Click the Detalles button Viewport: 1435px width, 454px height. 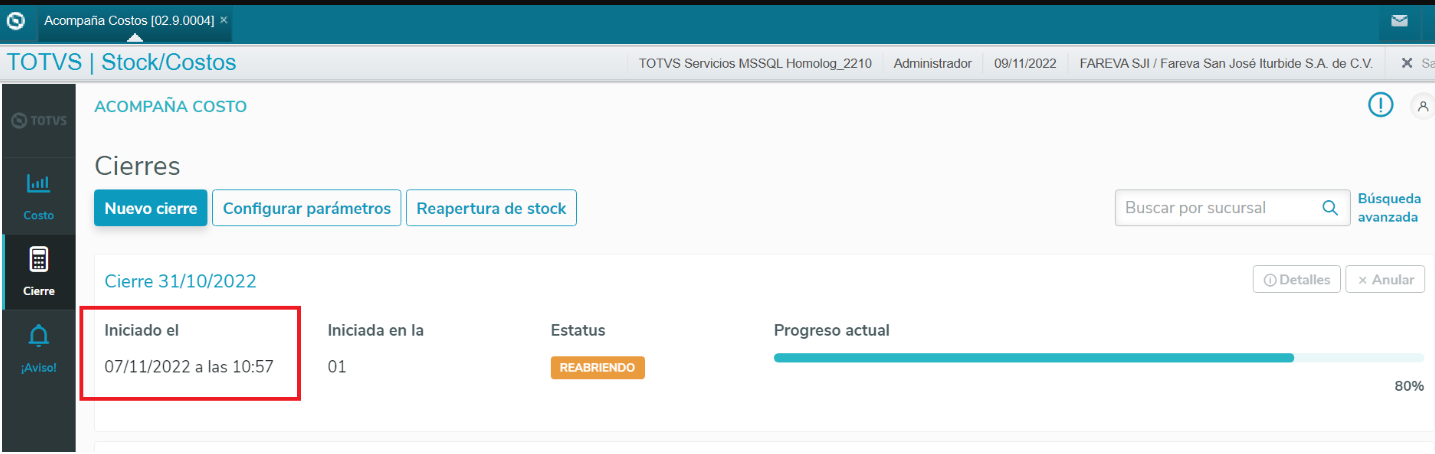pyautogui.click(x=1297, y=280)
